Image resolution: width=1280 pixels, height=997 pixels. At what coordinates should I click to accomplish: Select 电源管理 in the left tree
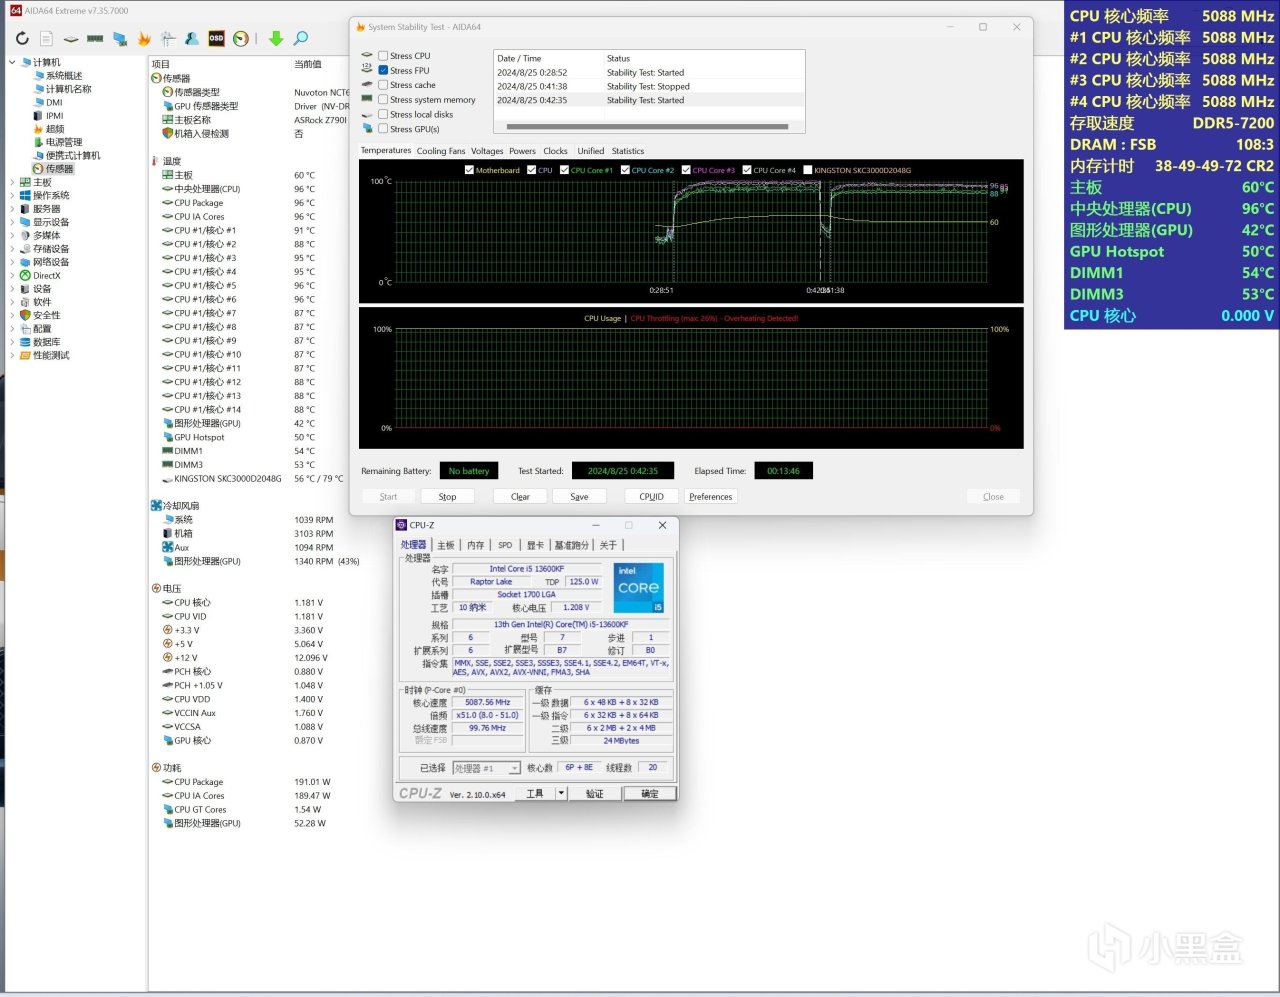point(63,142)
